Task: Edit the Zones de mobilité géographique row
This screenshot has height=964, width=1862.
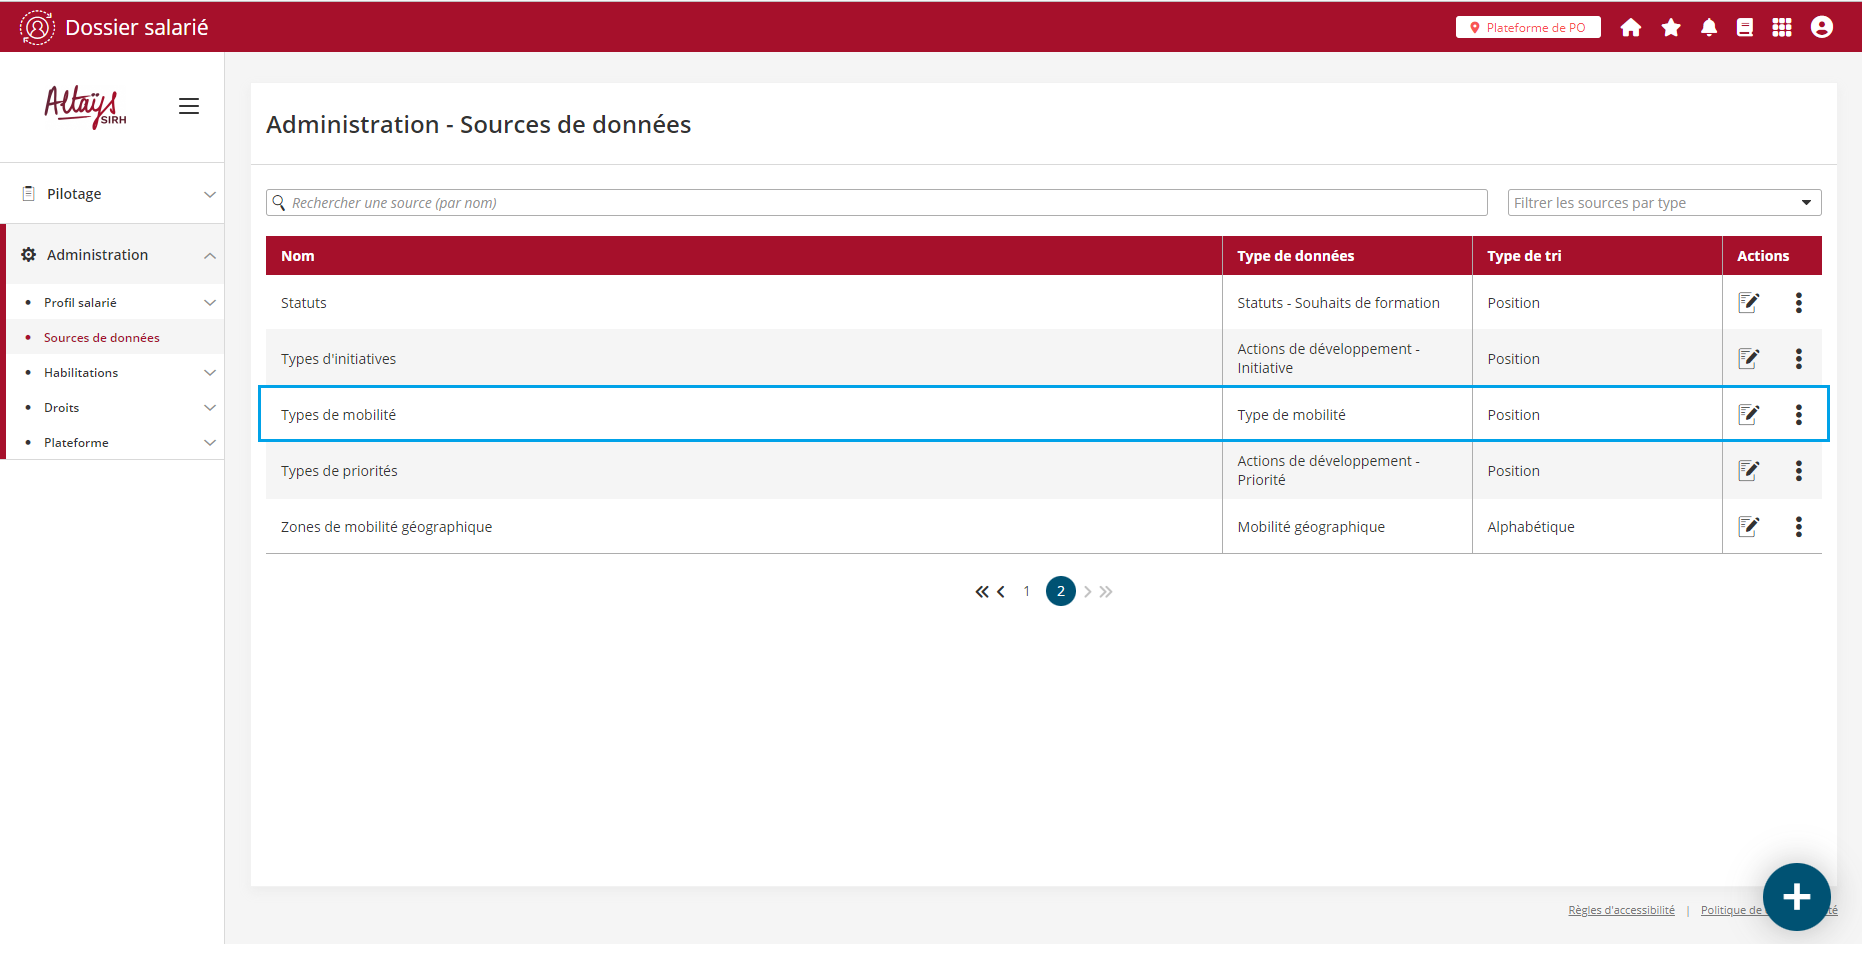Action: (x=1748, y=527)
